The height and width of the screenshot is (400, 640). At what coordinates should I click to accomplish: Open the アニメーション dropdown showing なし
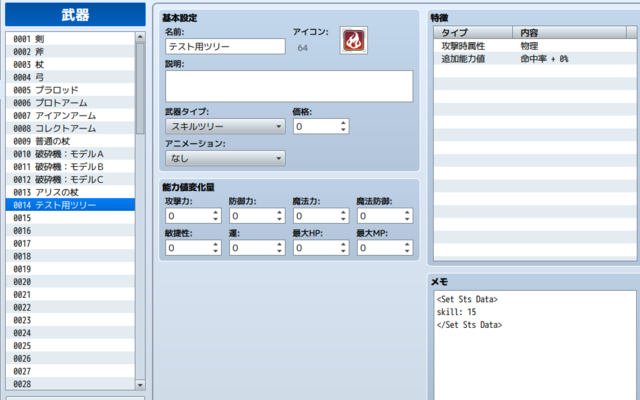point(225,158)
